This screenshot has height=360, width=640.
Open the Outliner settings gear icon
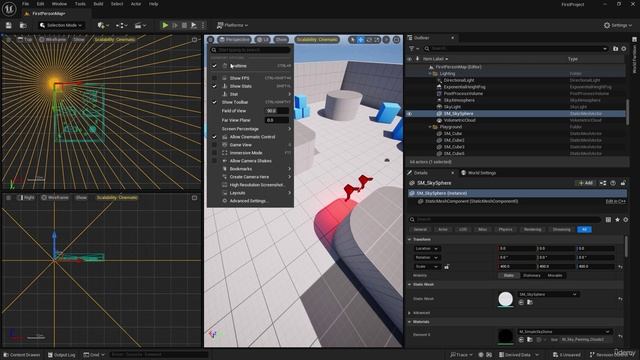pyautogui.click(x=624, y=49)
